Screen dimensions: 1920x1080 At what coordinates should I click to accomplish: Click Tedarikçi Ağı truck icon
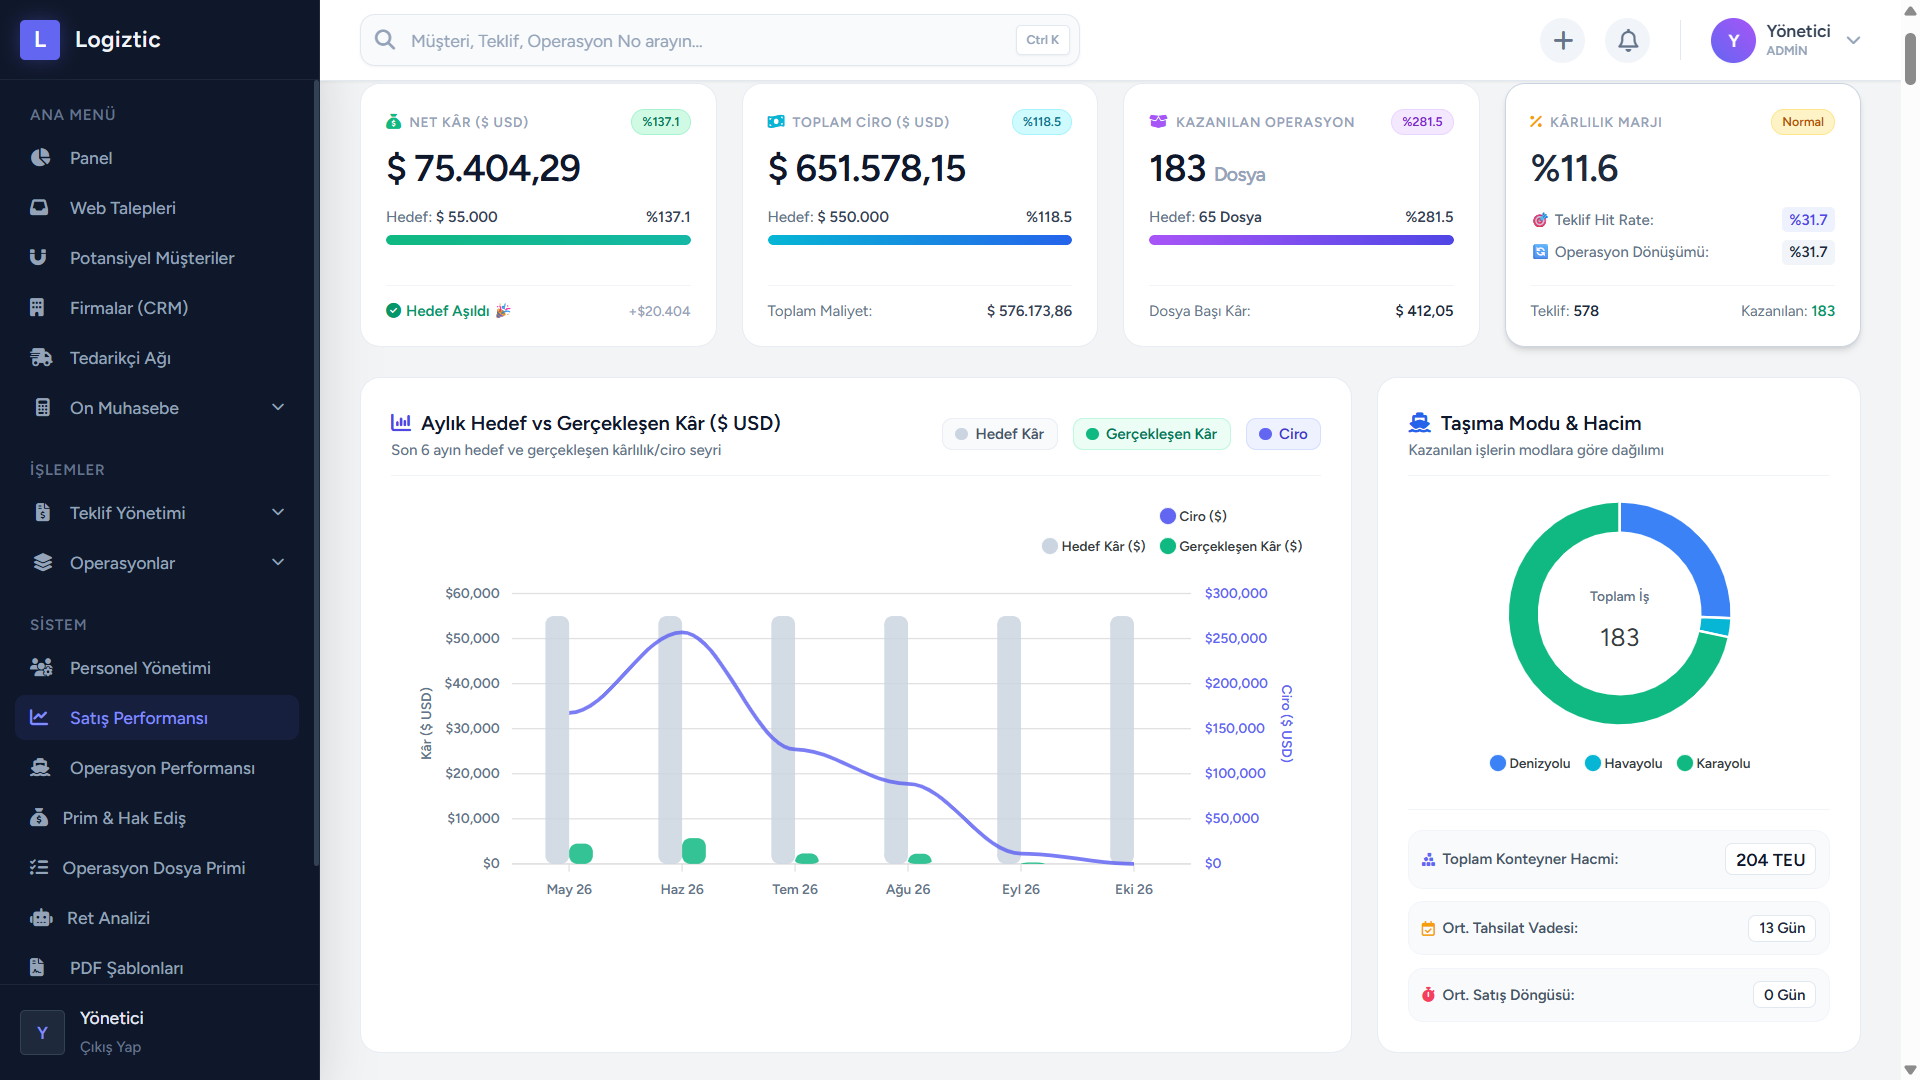point(41,358)
